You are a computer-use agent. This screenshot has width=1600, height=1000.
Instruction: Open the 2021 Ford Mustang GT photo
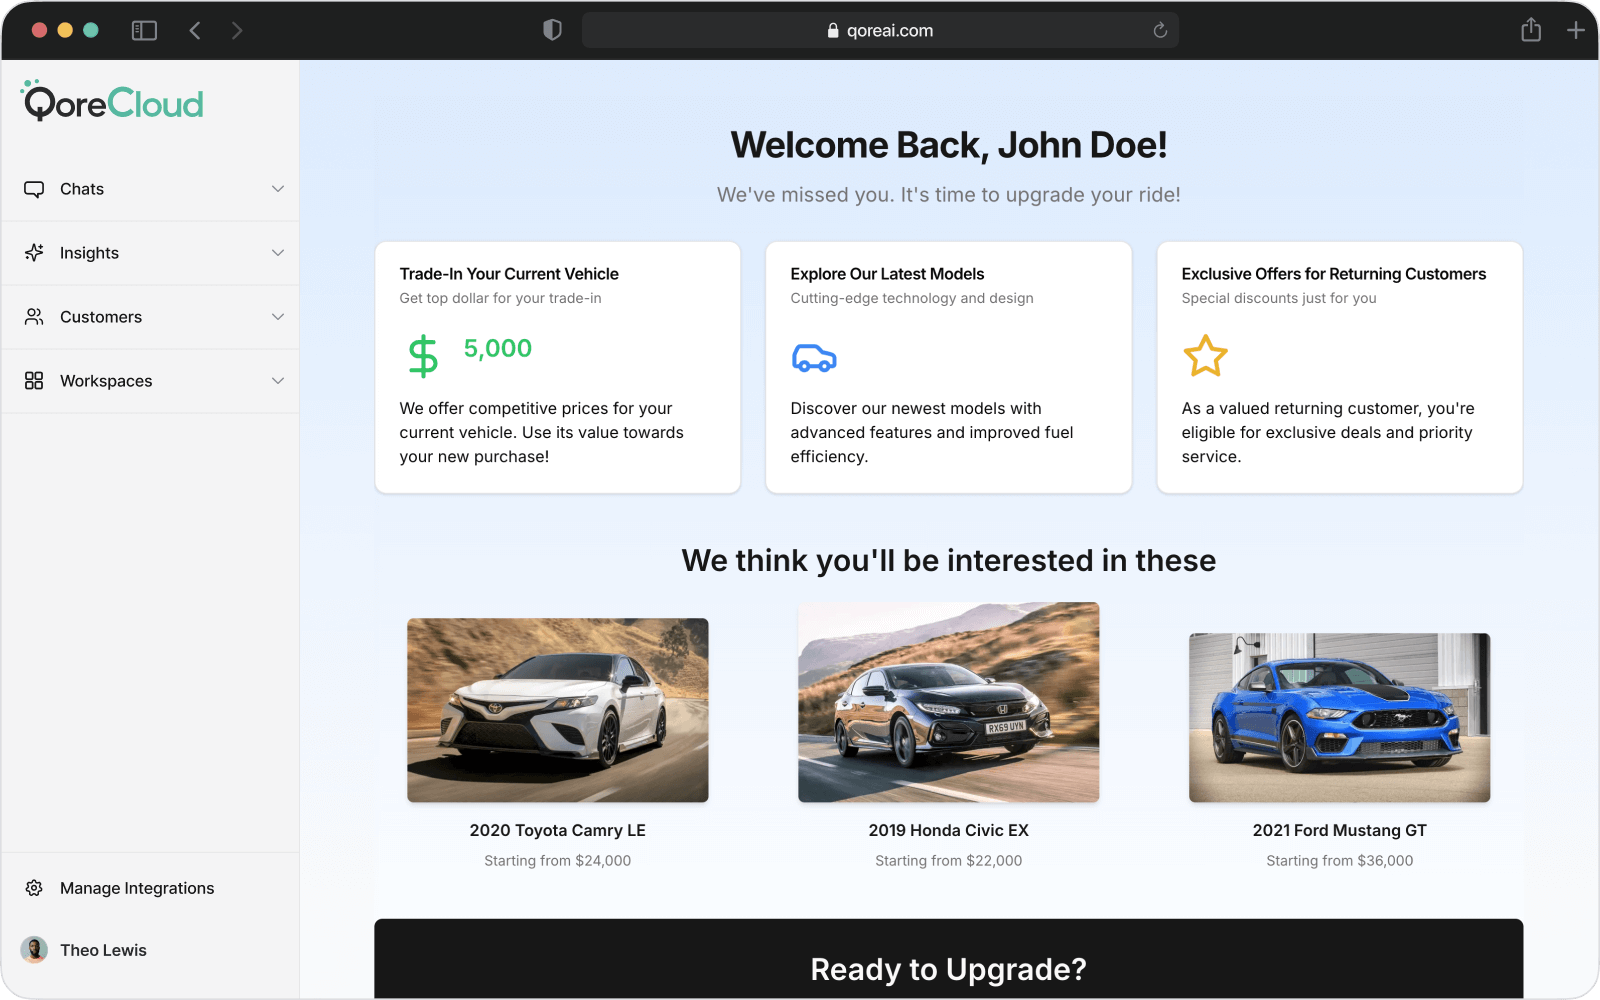pos(1339,717)
